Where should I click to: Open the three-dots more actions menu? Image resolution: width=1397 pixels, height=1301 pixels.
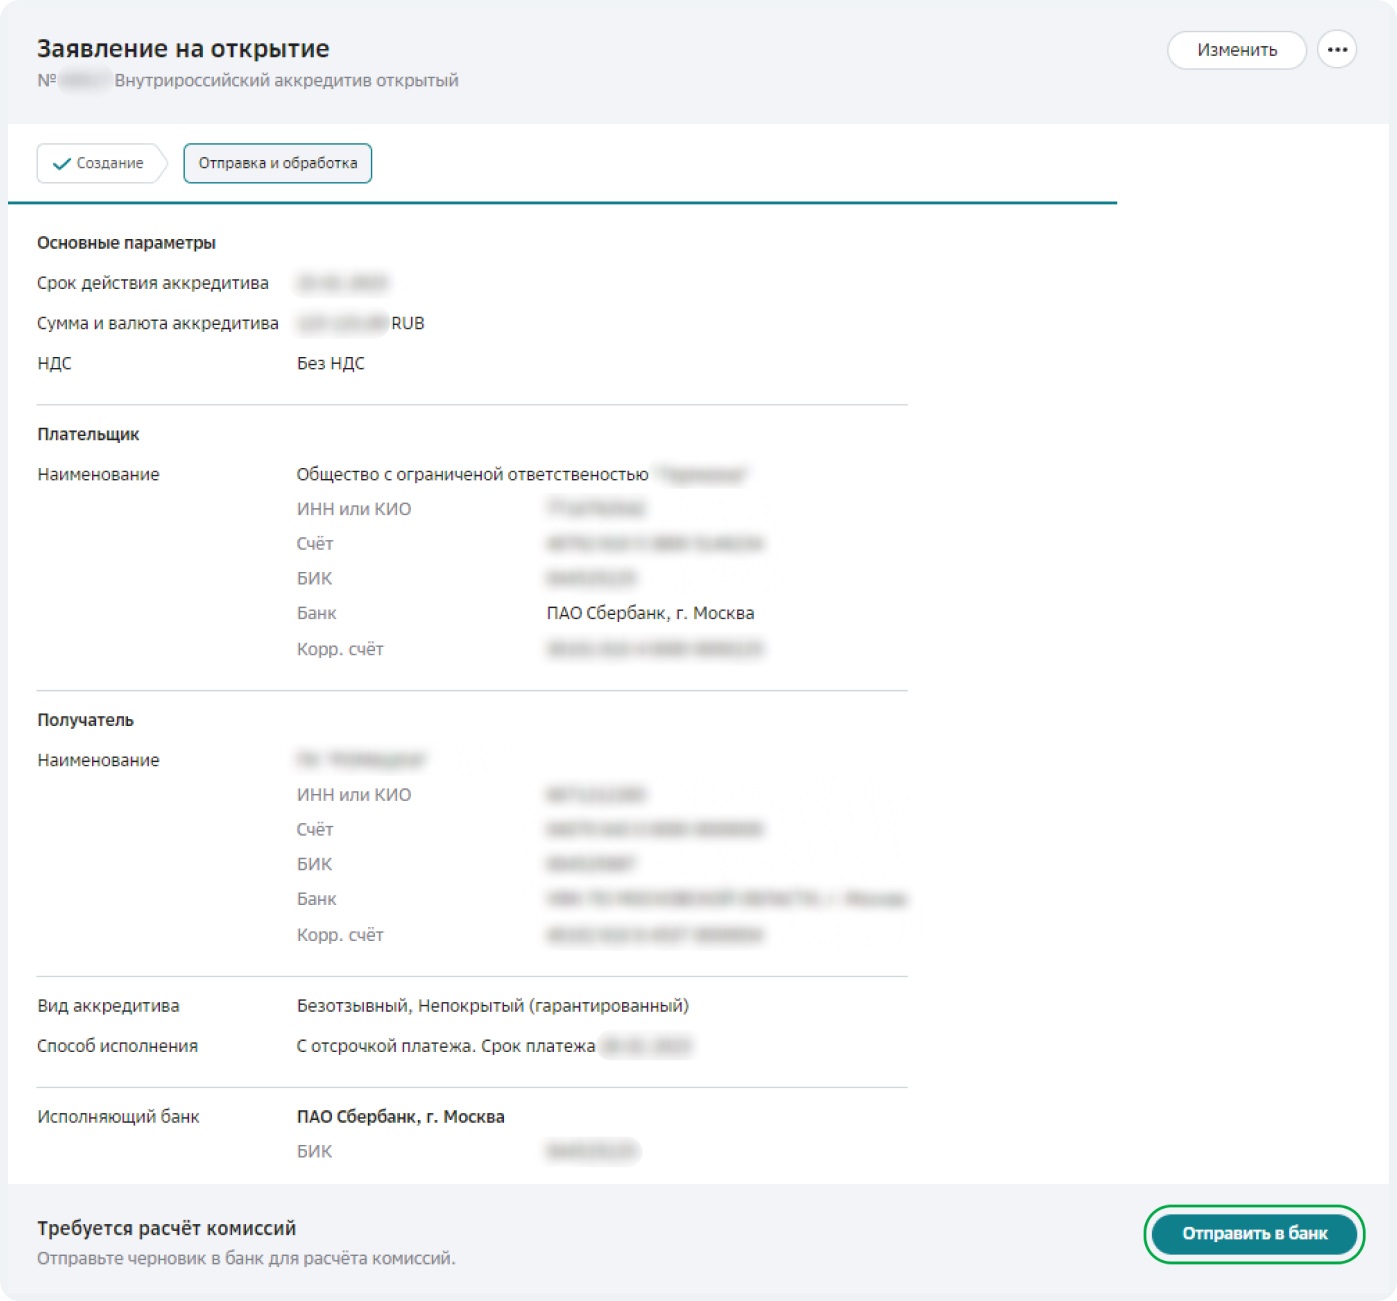[1336, 50]
